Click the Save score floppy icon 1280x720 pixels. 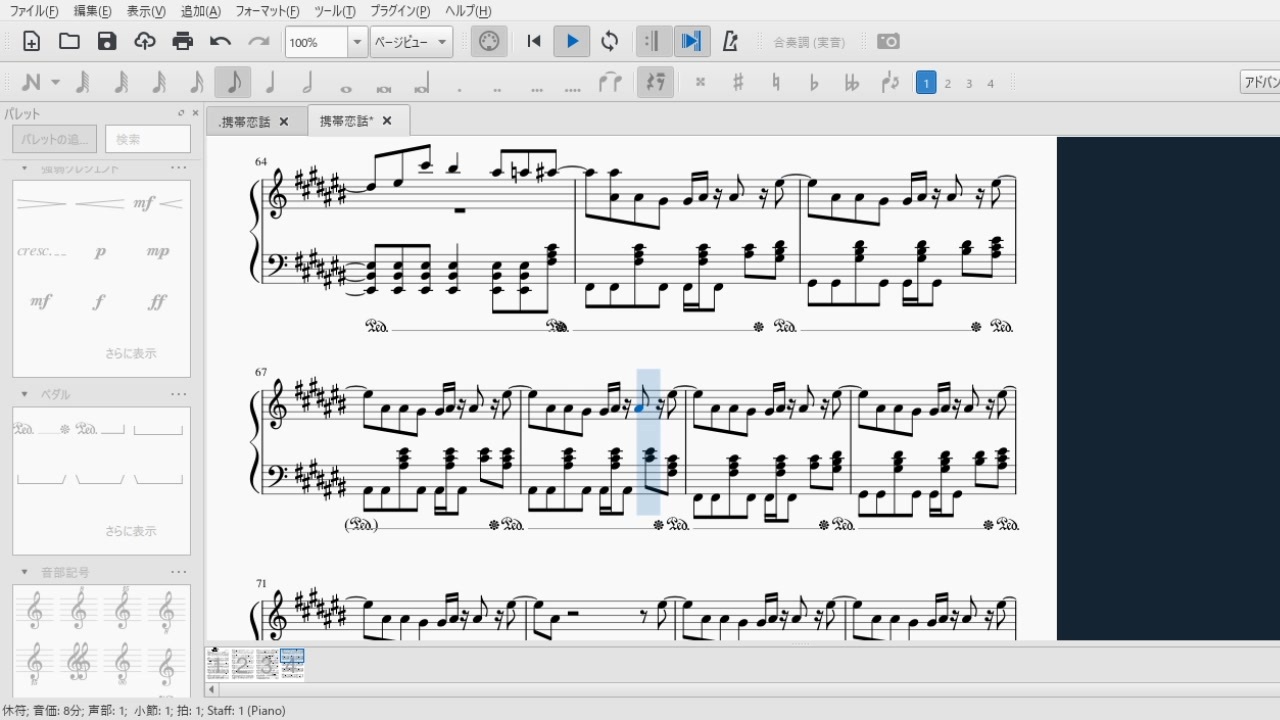click(x=107, y=41)
